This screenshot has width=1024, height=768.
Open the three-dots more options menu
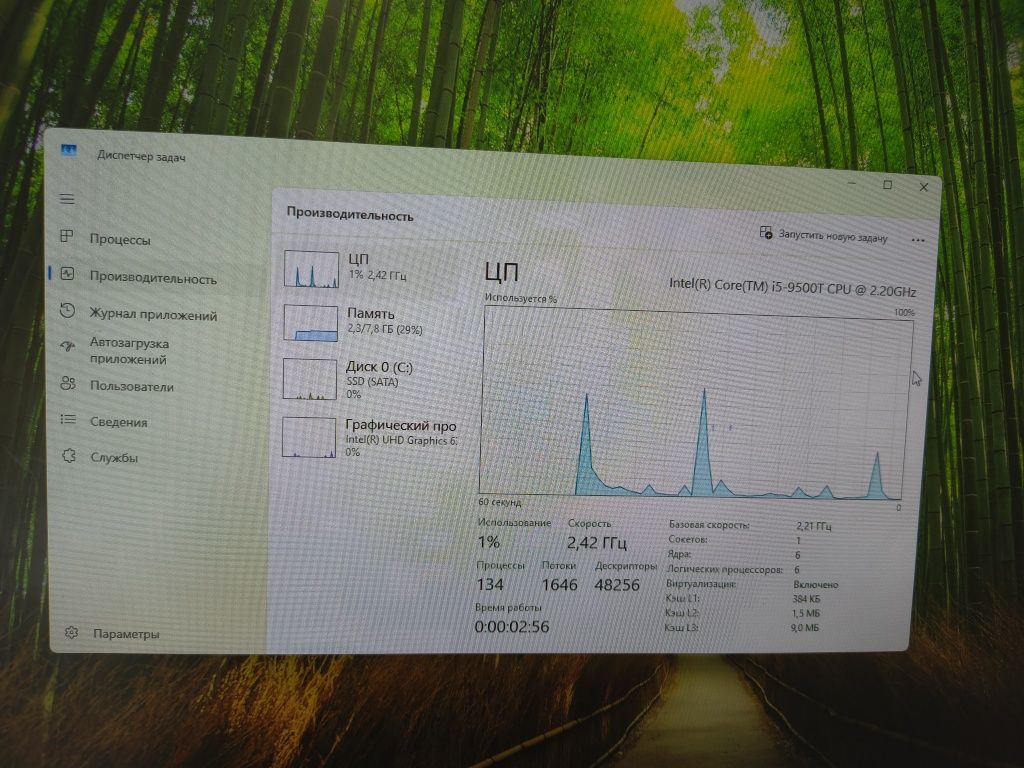(918, 240)
